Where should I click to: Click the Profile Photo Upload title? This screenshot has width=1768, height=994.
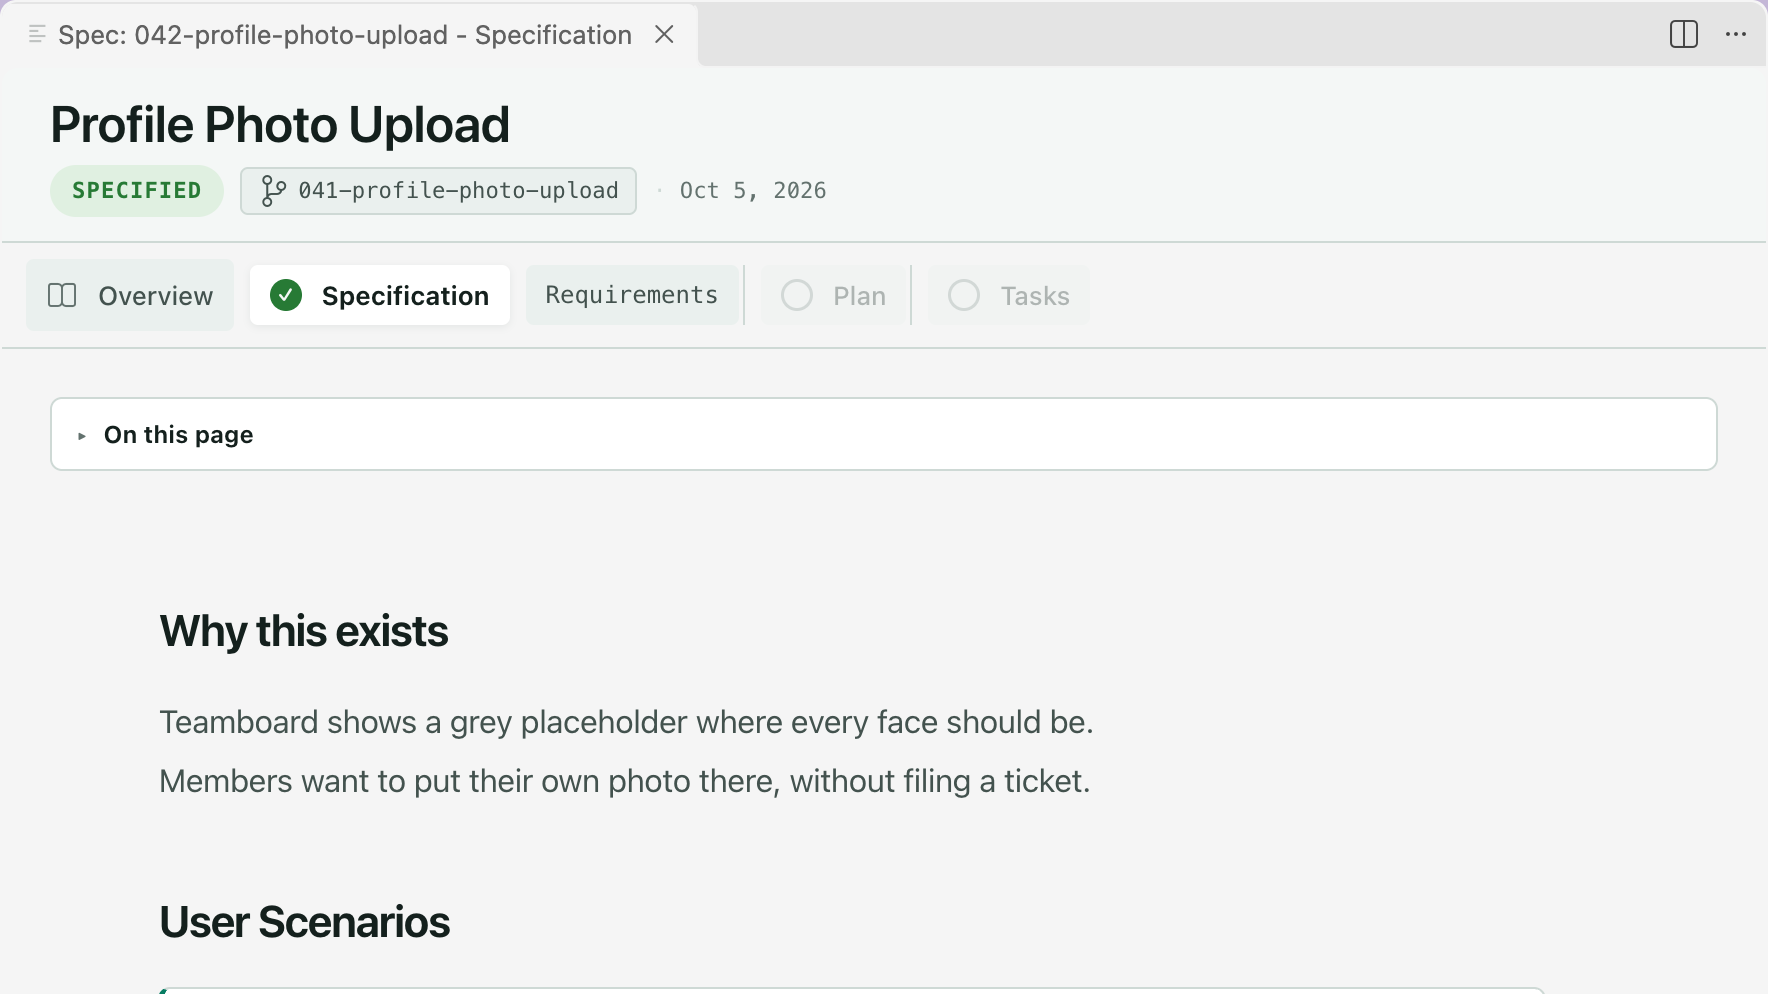click(280, 125)
